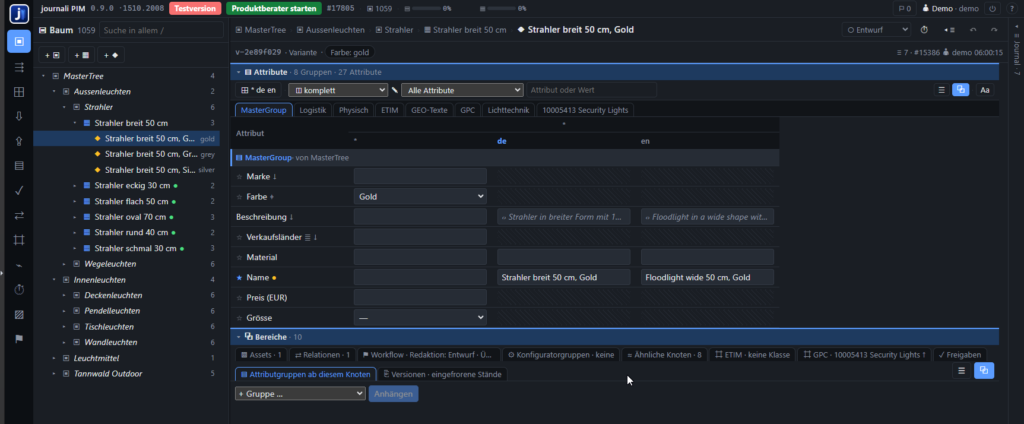Open the stacked rows sidebar icon

[x=19, y=165]
